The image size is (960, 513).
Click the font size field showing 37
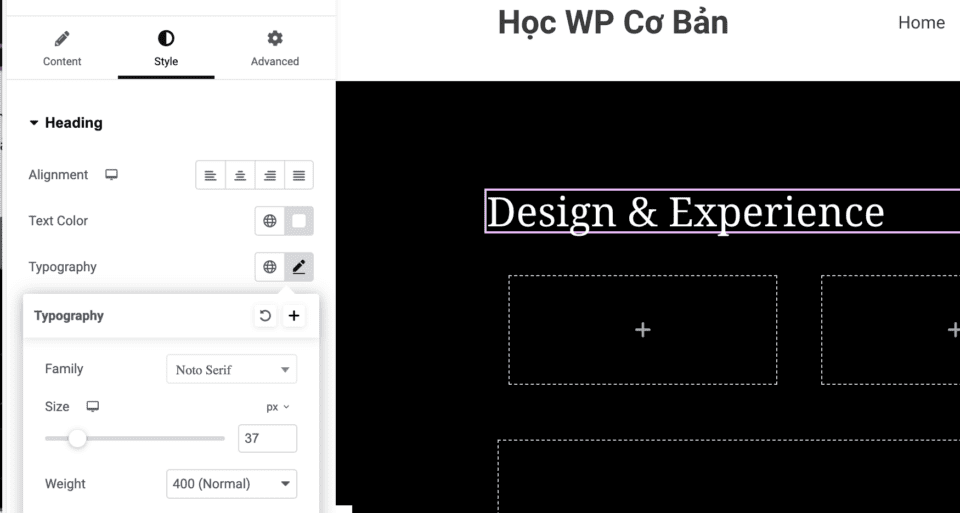[267, 438]
